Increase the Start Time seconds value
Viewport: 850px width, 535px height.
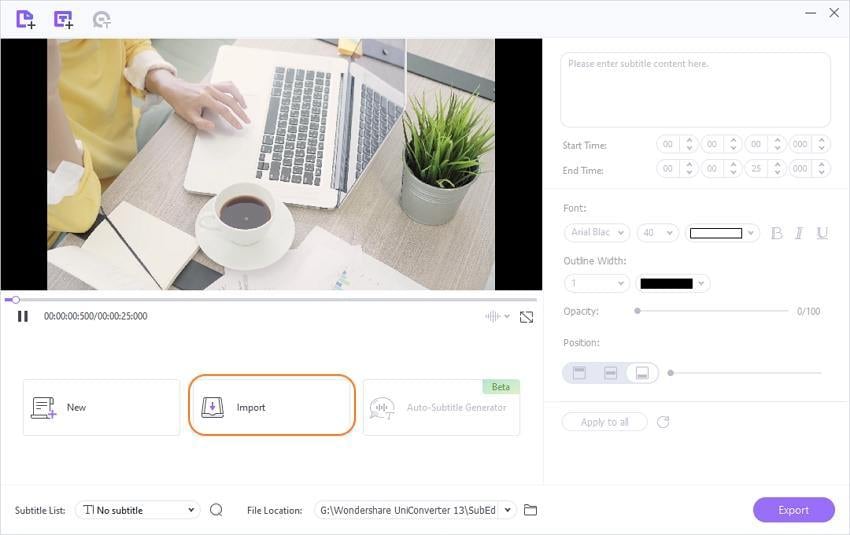click(777, 140)
